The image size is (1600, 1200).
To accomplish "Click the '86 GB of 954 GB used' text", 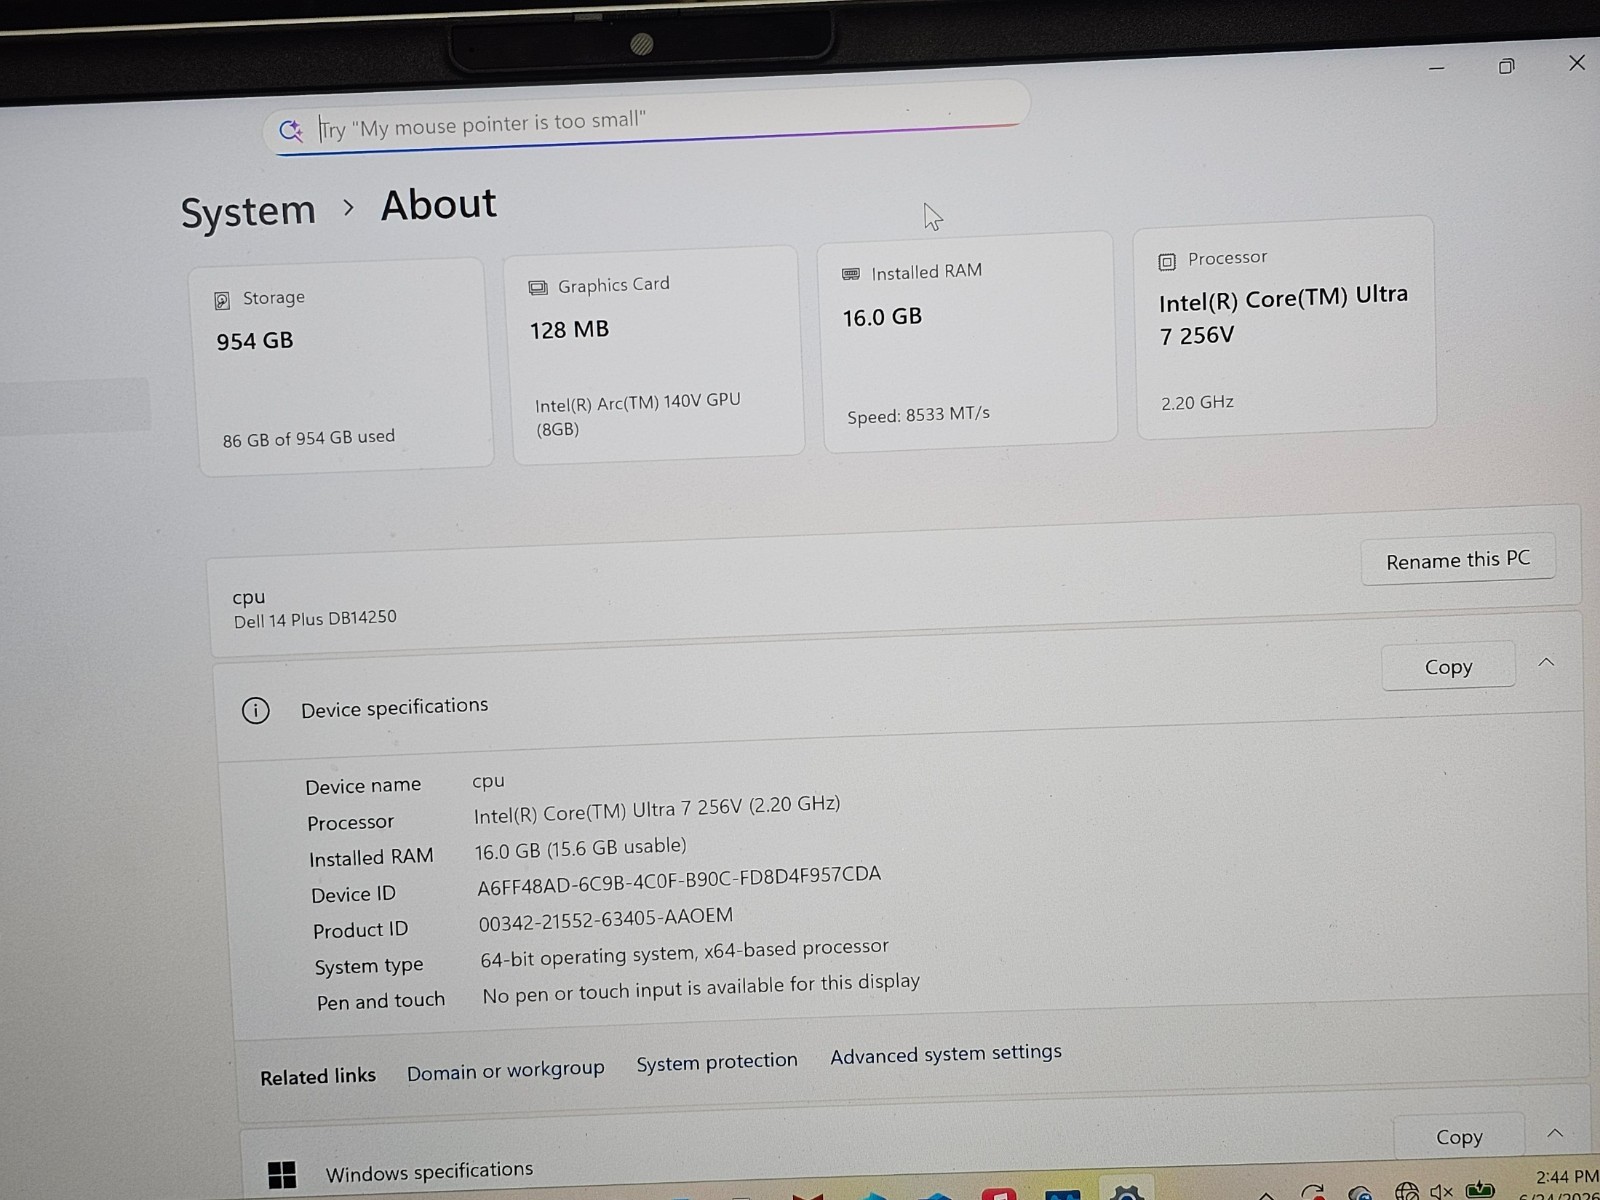I will [x=308, y=438].
